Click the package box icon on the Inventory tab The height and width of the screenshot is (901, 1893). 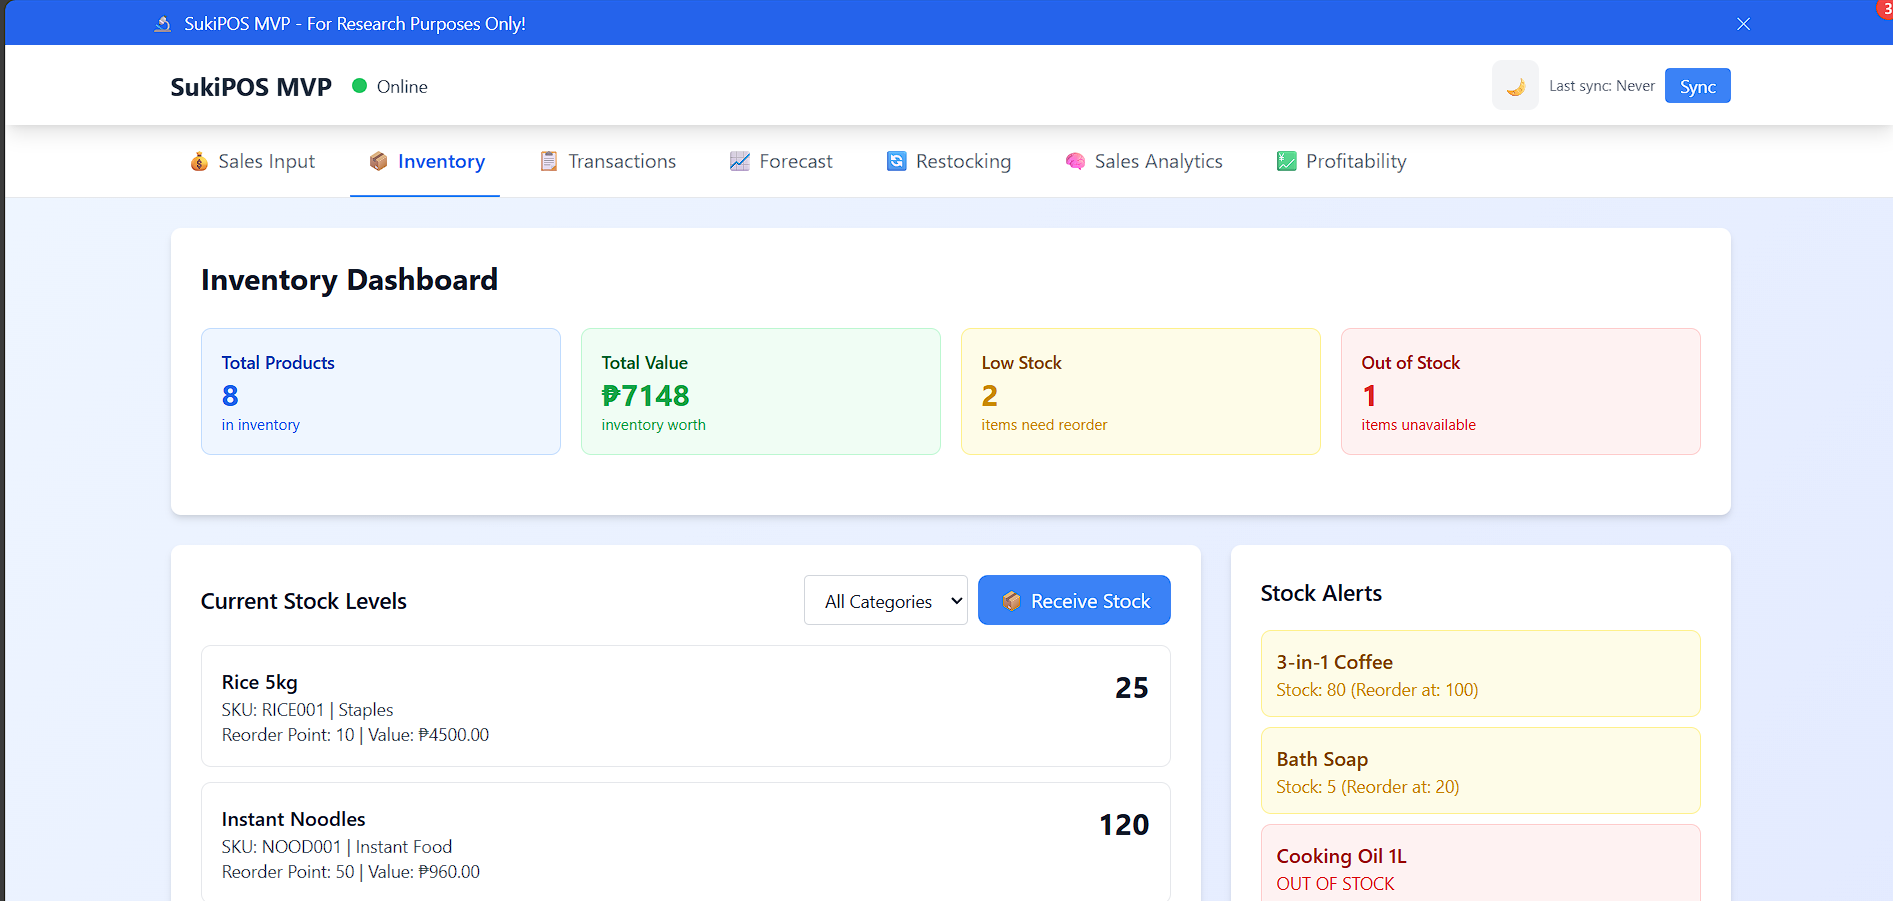point(378,162)
